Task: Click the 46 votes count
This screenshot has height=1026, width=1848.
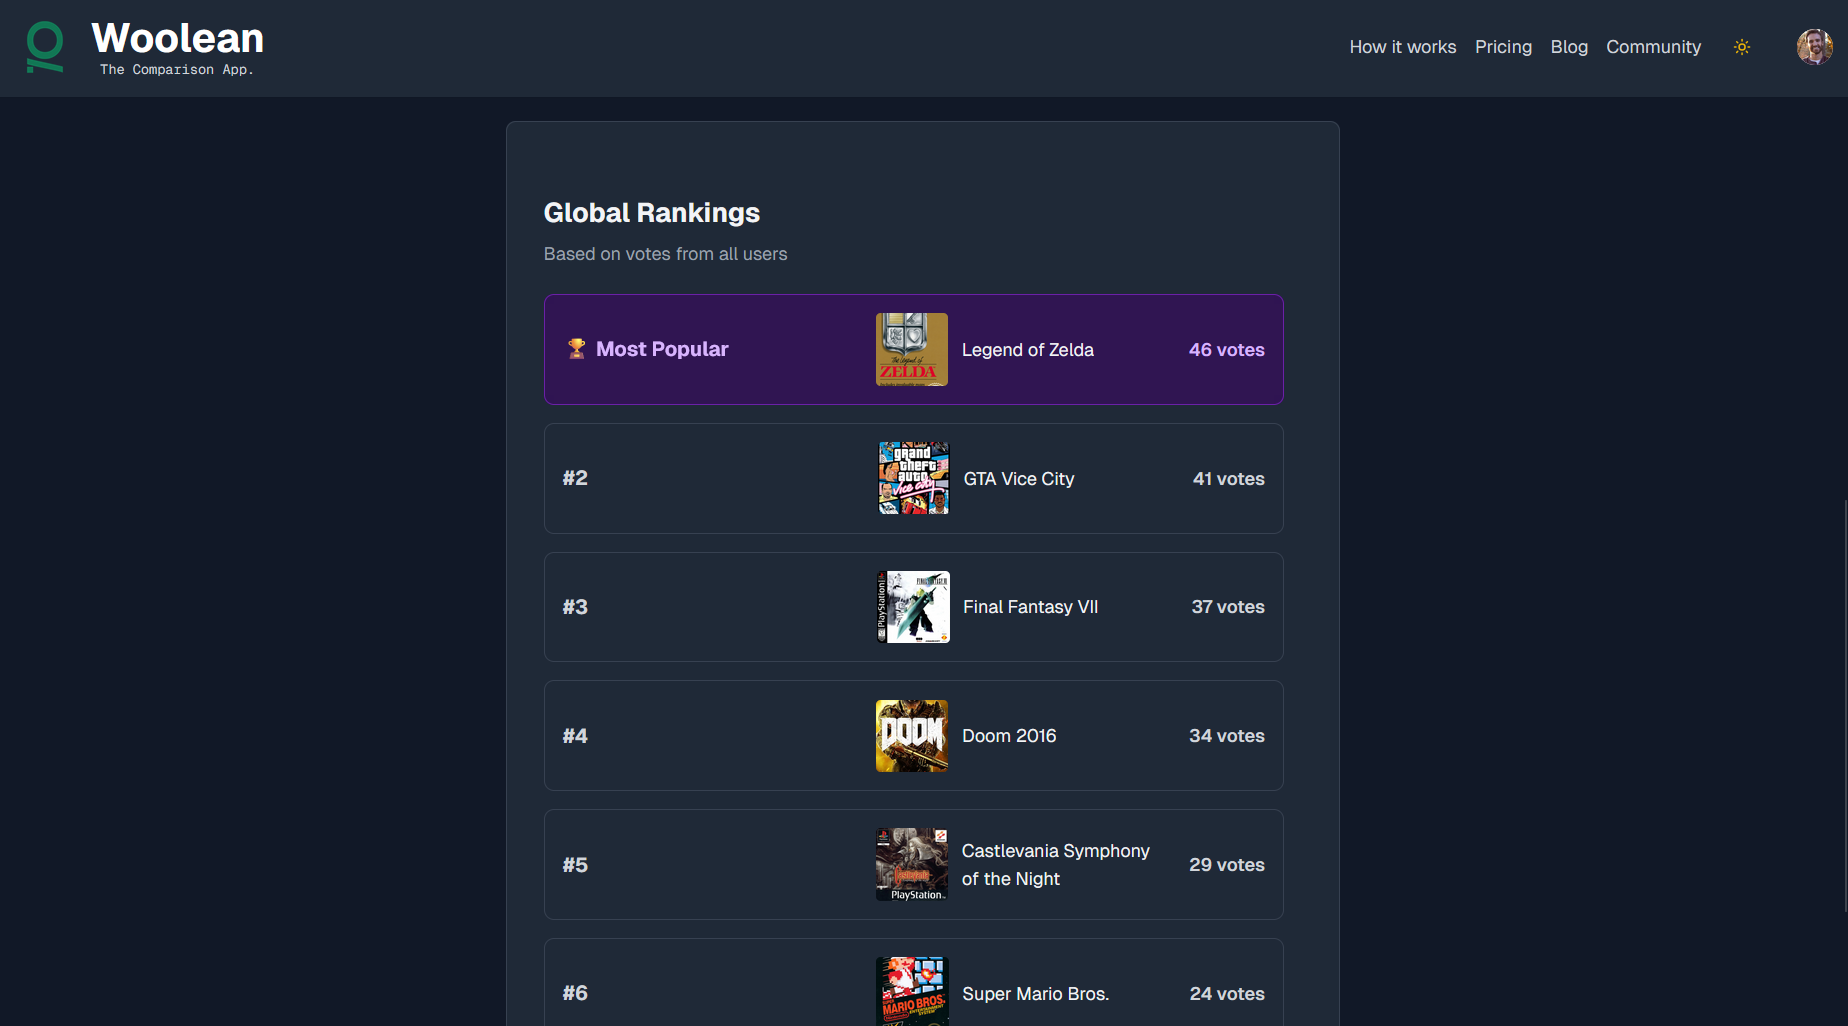Action: tap(1227, 350)
